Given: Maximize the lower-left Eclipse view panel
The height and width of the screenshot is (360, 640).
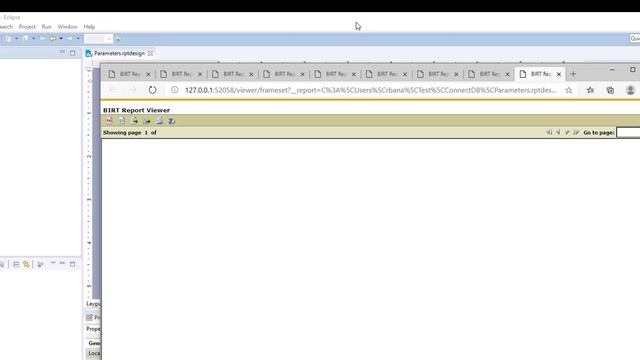Looking at the screenshot, I should click(x=72, y=264).
